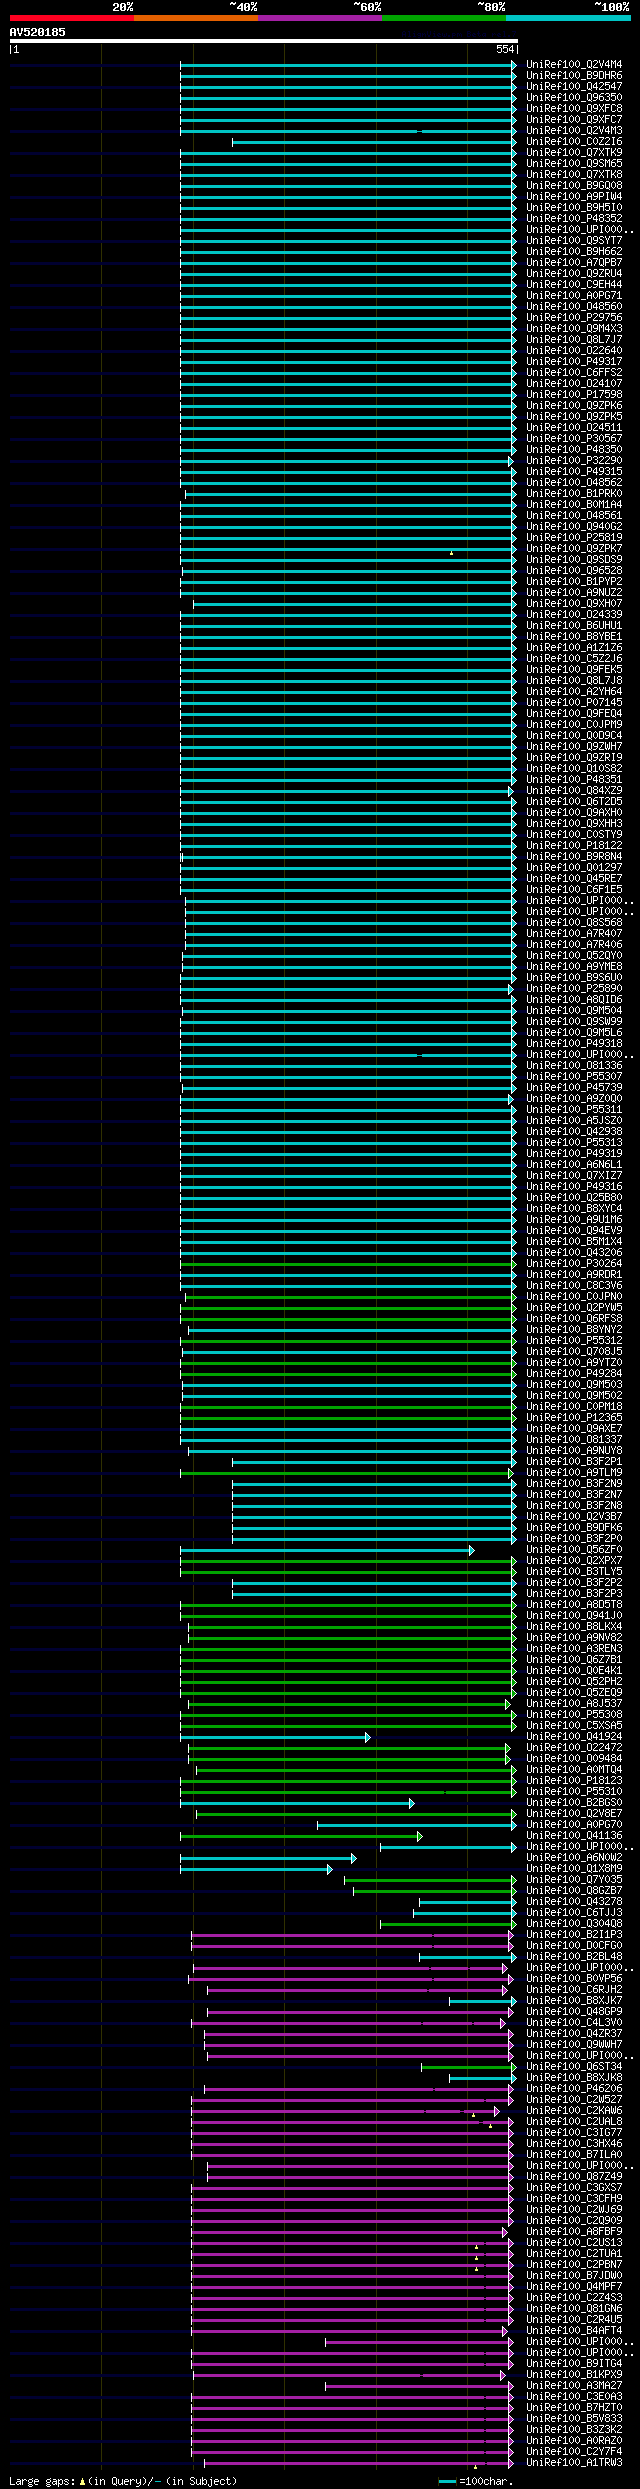Open hit UniRef100_B9DHR6
The image size is (640, 2489).
[x=574, y=76]
